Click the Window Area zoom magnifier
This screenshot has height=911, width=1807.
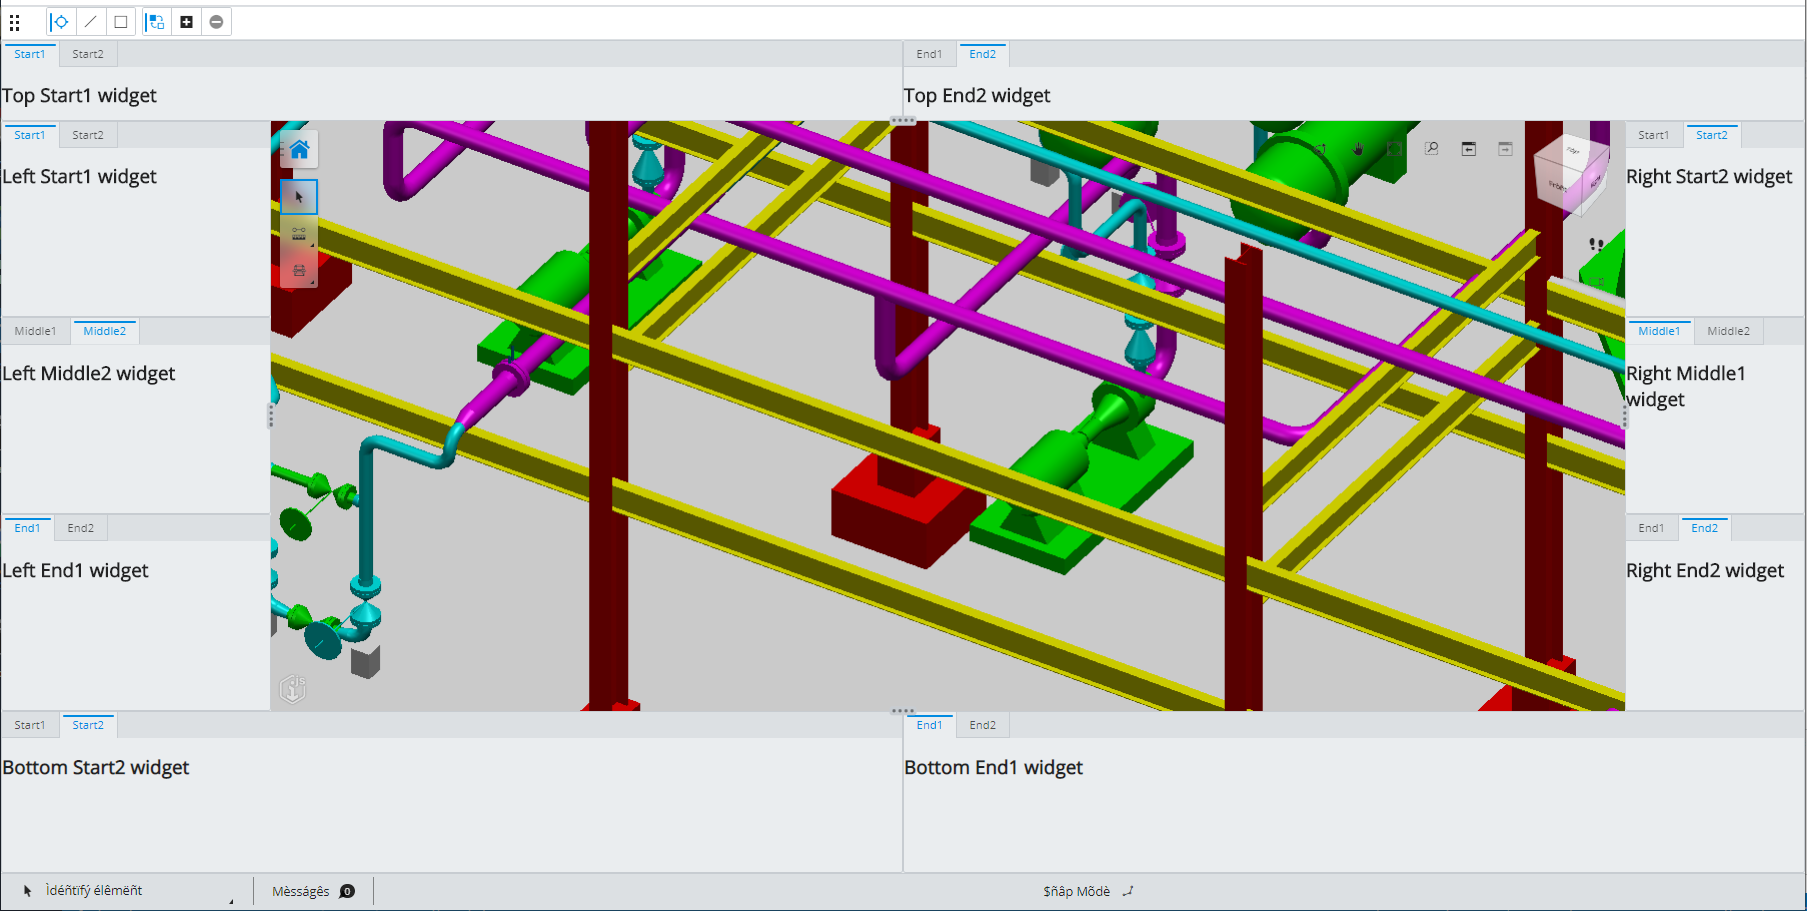(x=1432, y=149)
